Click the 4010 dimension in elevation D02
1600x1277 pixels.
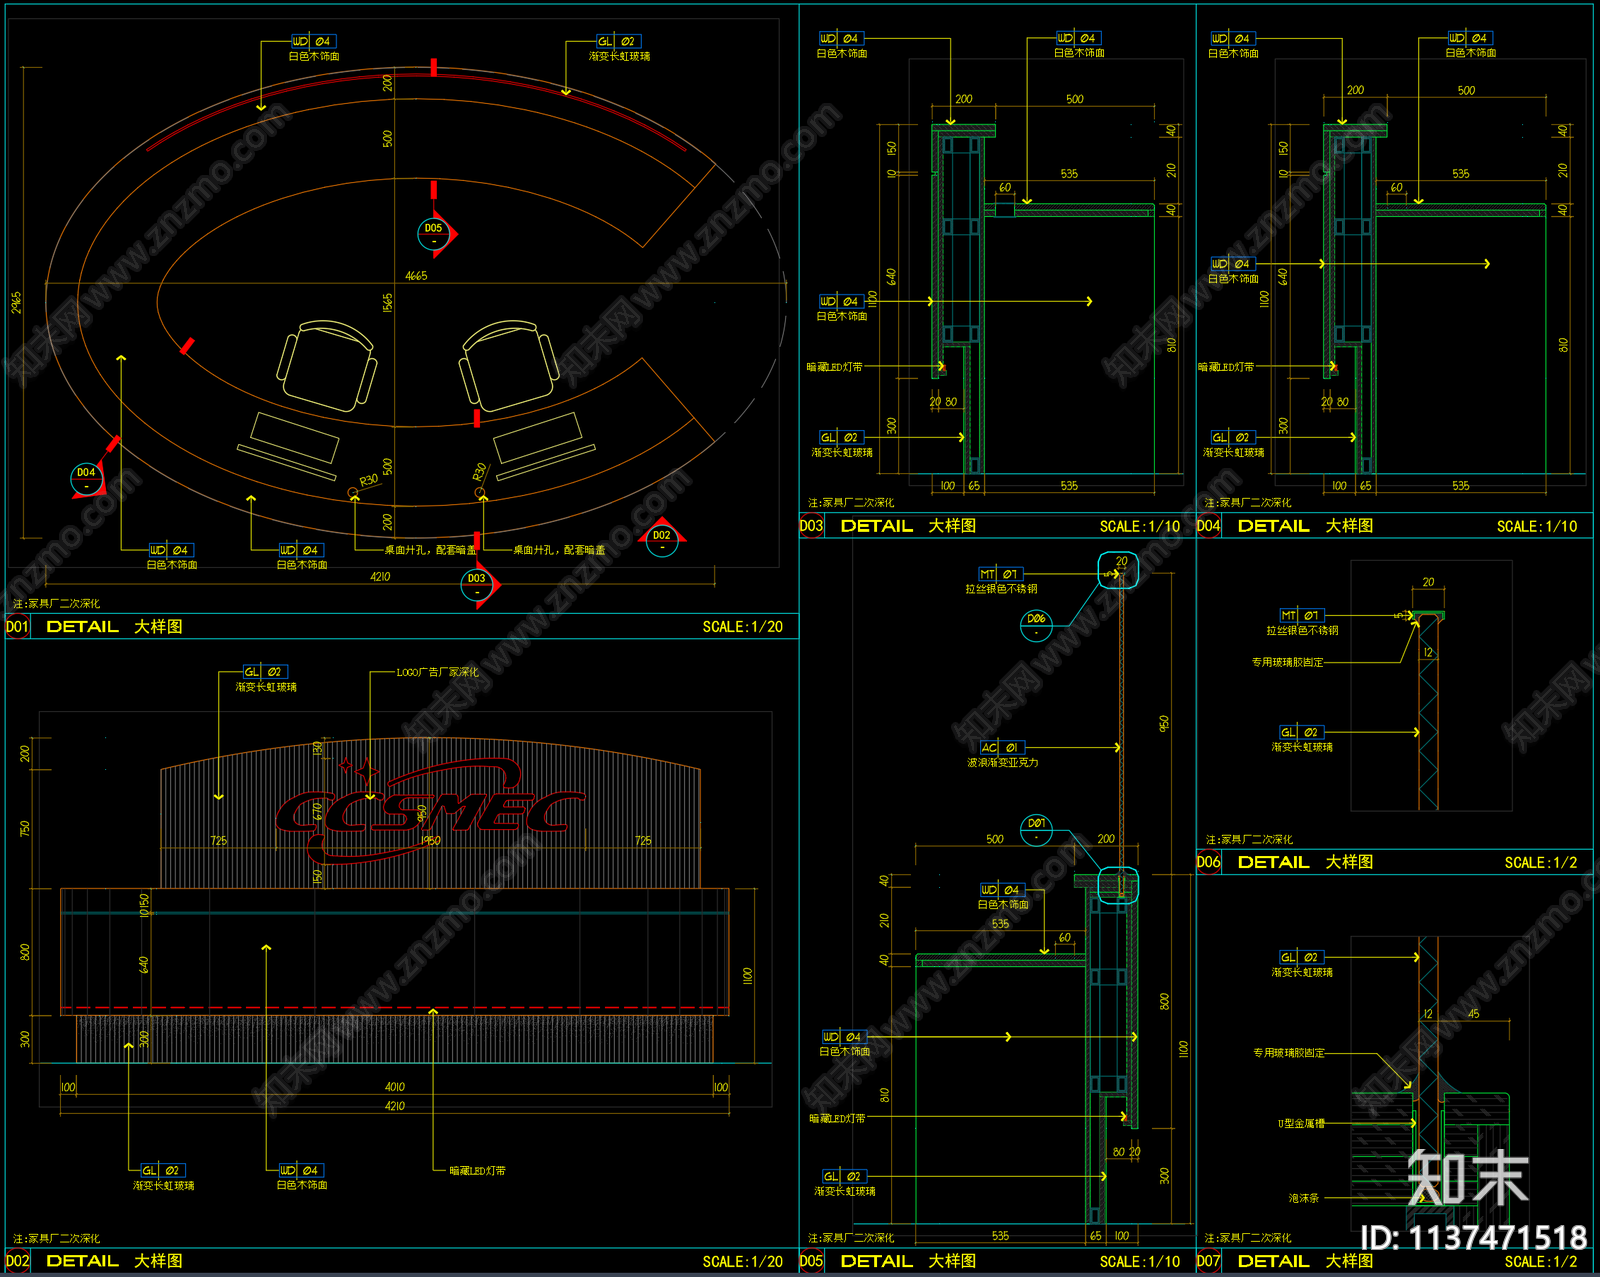point(395,1087)
